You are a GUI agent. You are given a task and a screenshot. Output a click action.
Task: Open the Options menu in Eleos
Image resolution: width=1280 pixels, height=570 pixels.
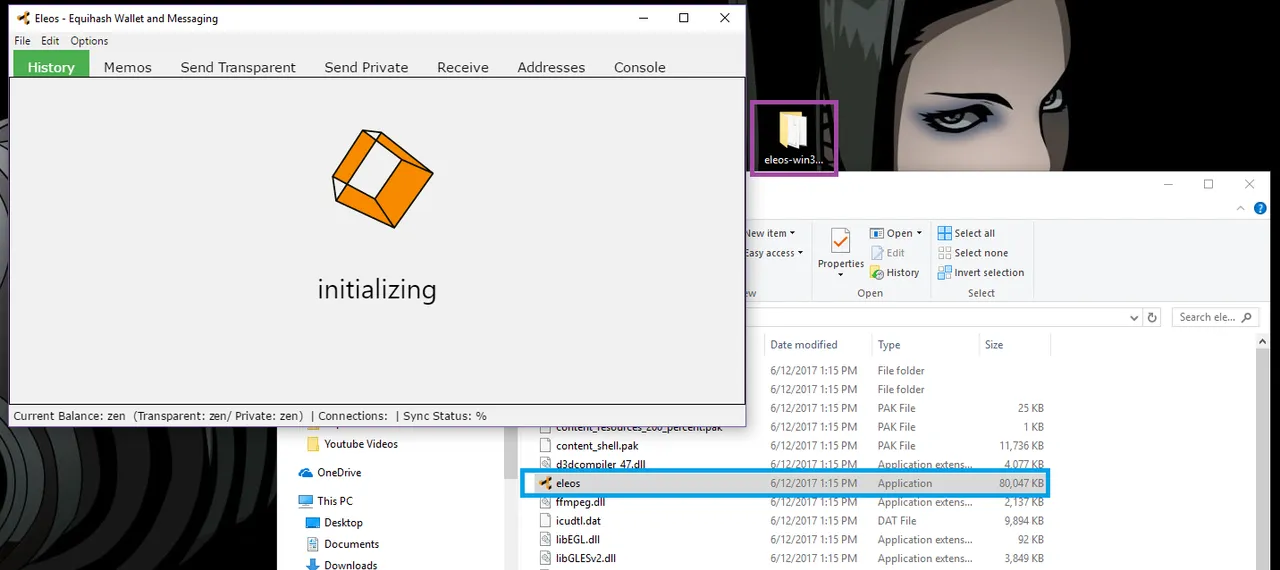click(89, 41)
